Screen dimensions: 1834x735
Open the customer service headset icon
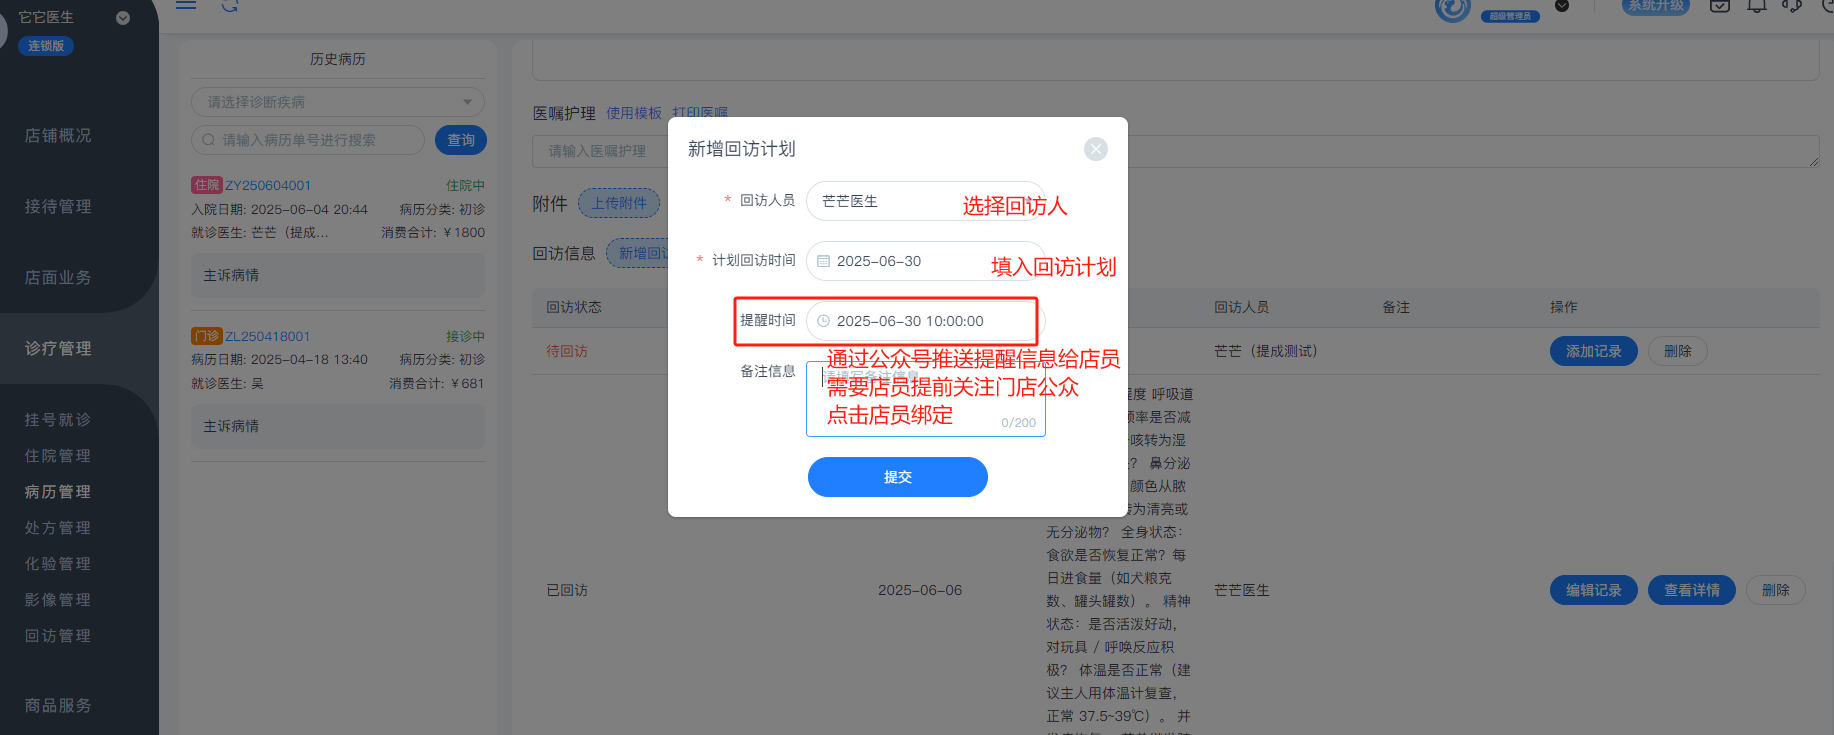tap(1792, 6)
